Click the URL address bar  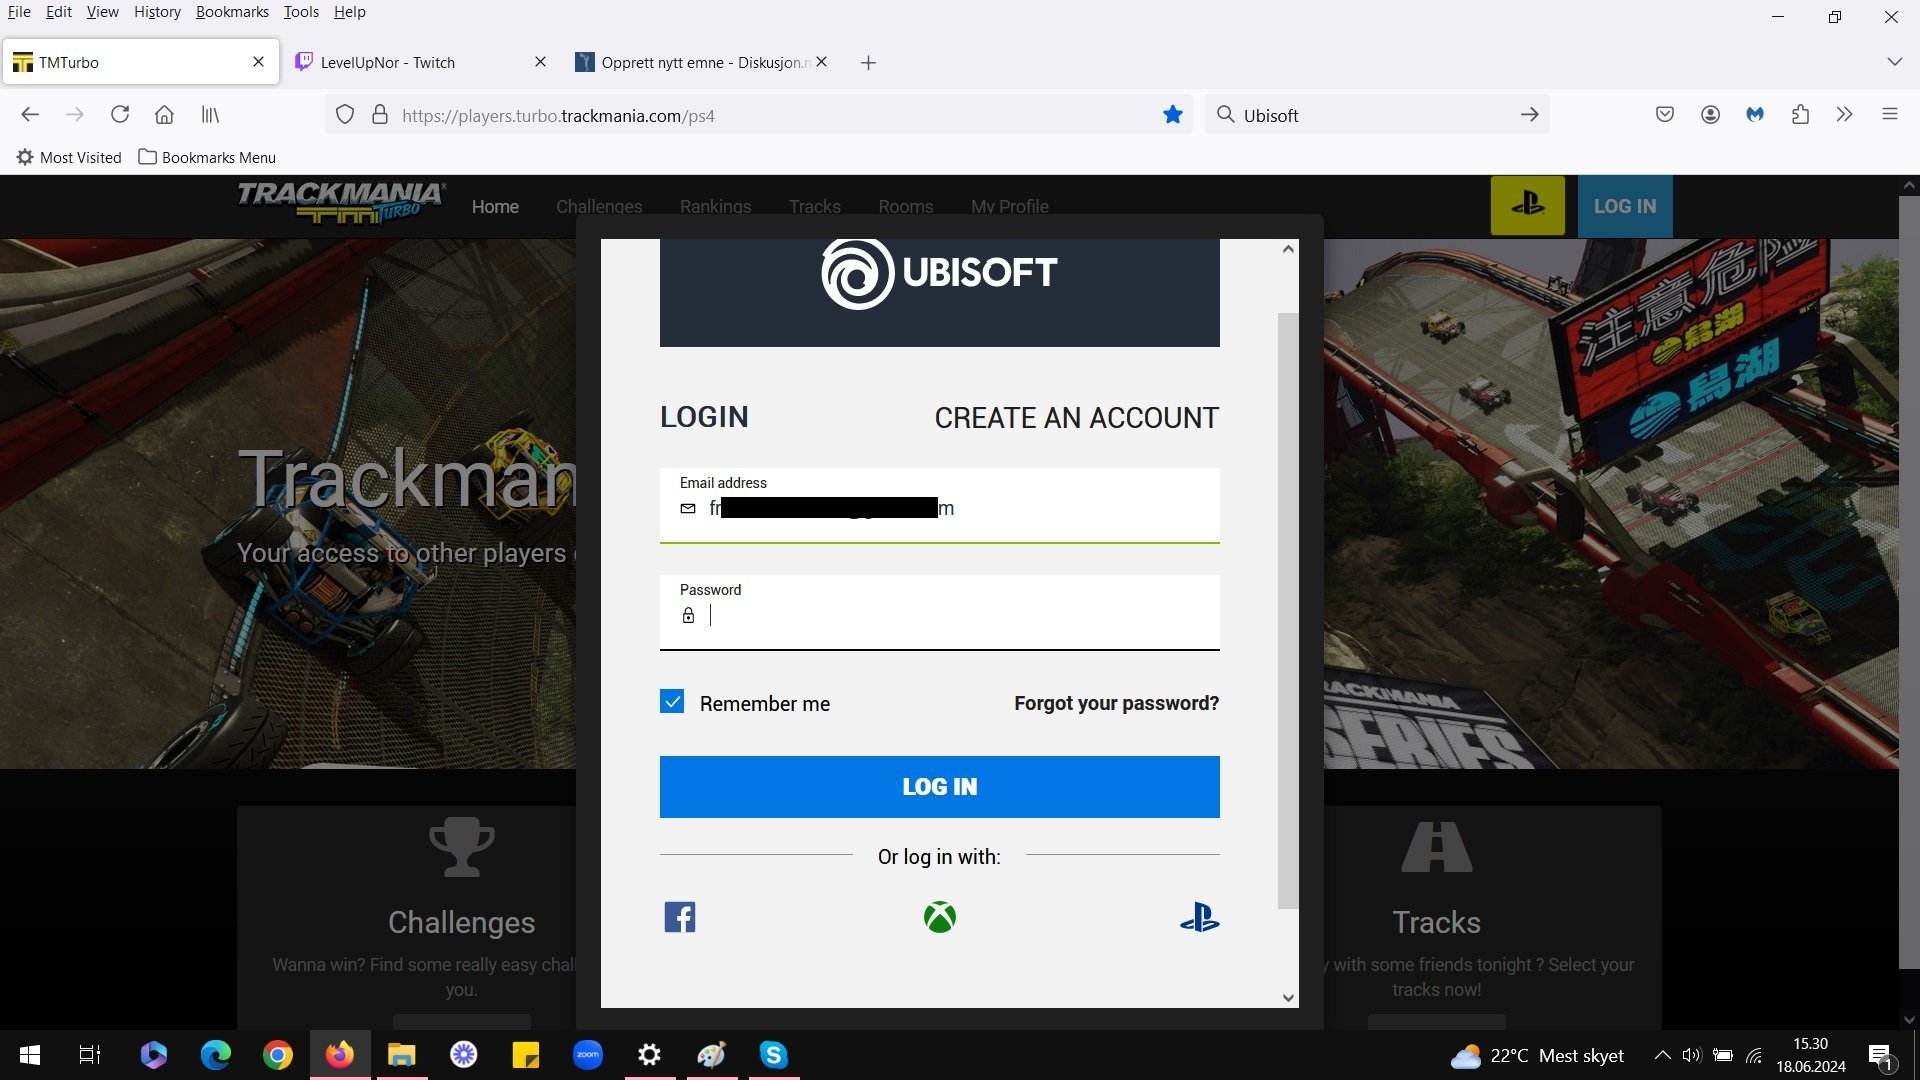pyautogui.click(x=757, y=115)
